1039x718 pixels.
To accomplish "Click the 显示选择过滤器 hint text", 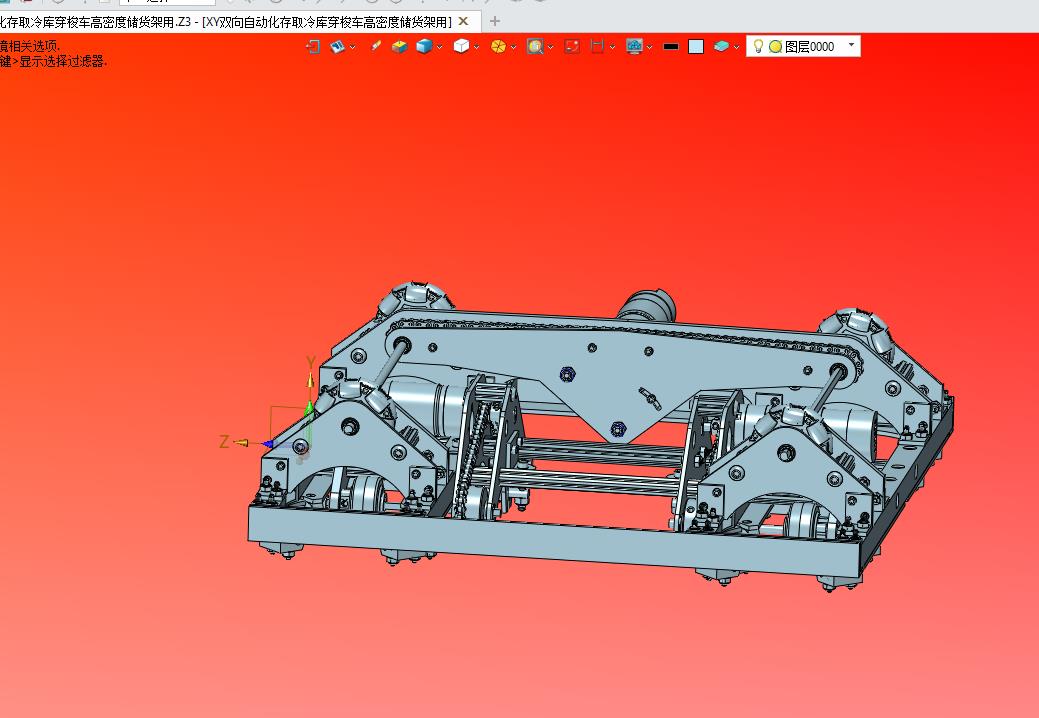I will [x=62, y=62].
